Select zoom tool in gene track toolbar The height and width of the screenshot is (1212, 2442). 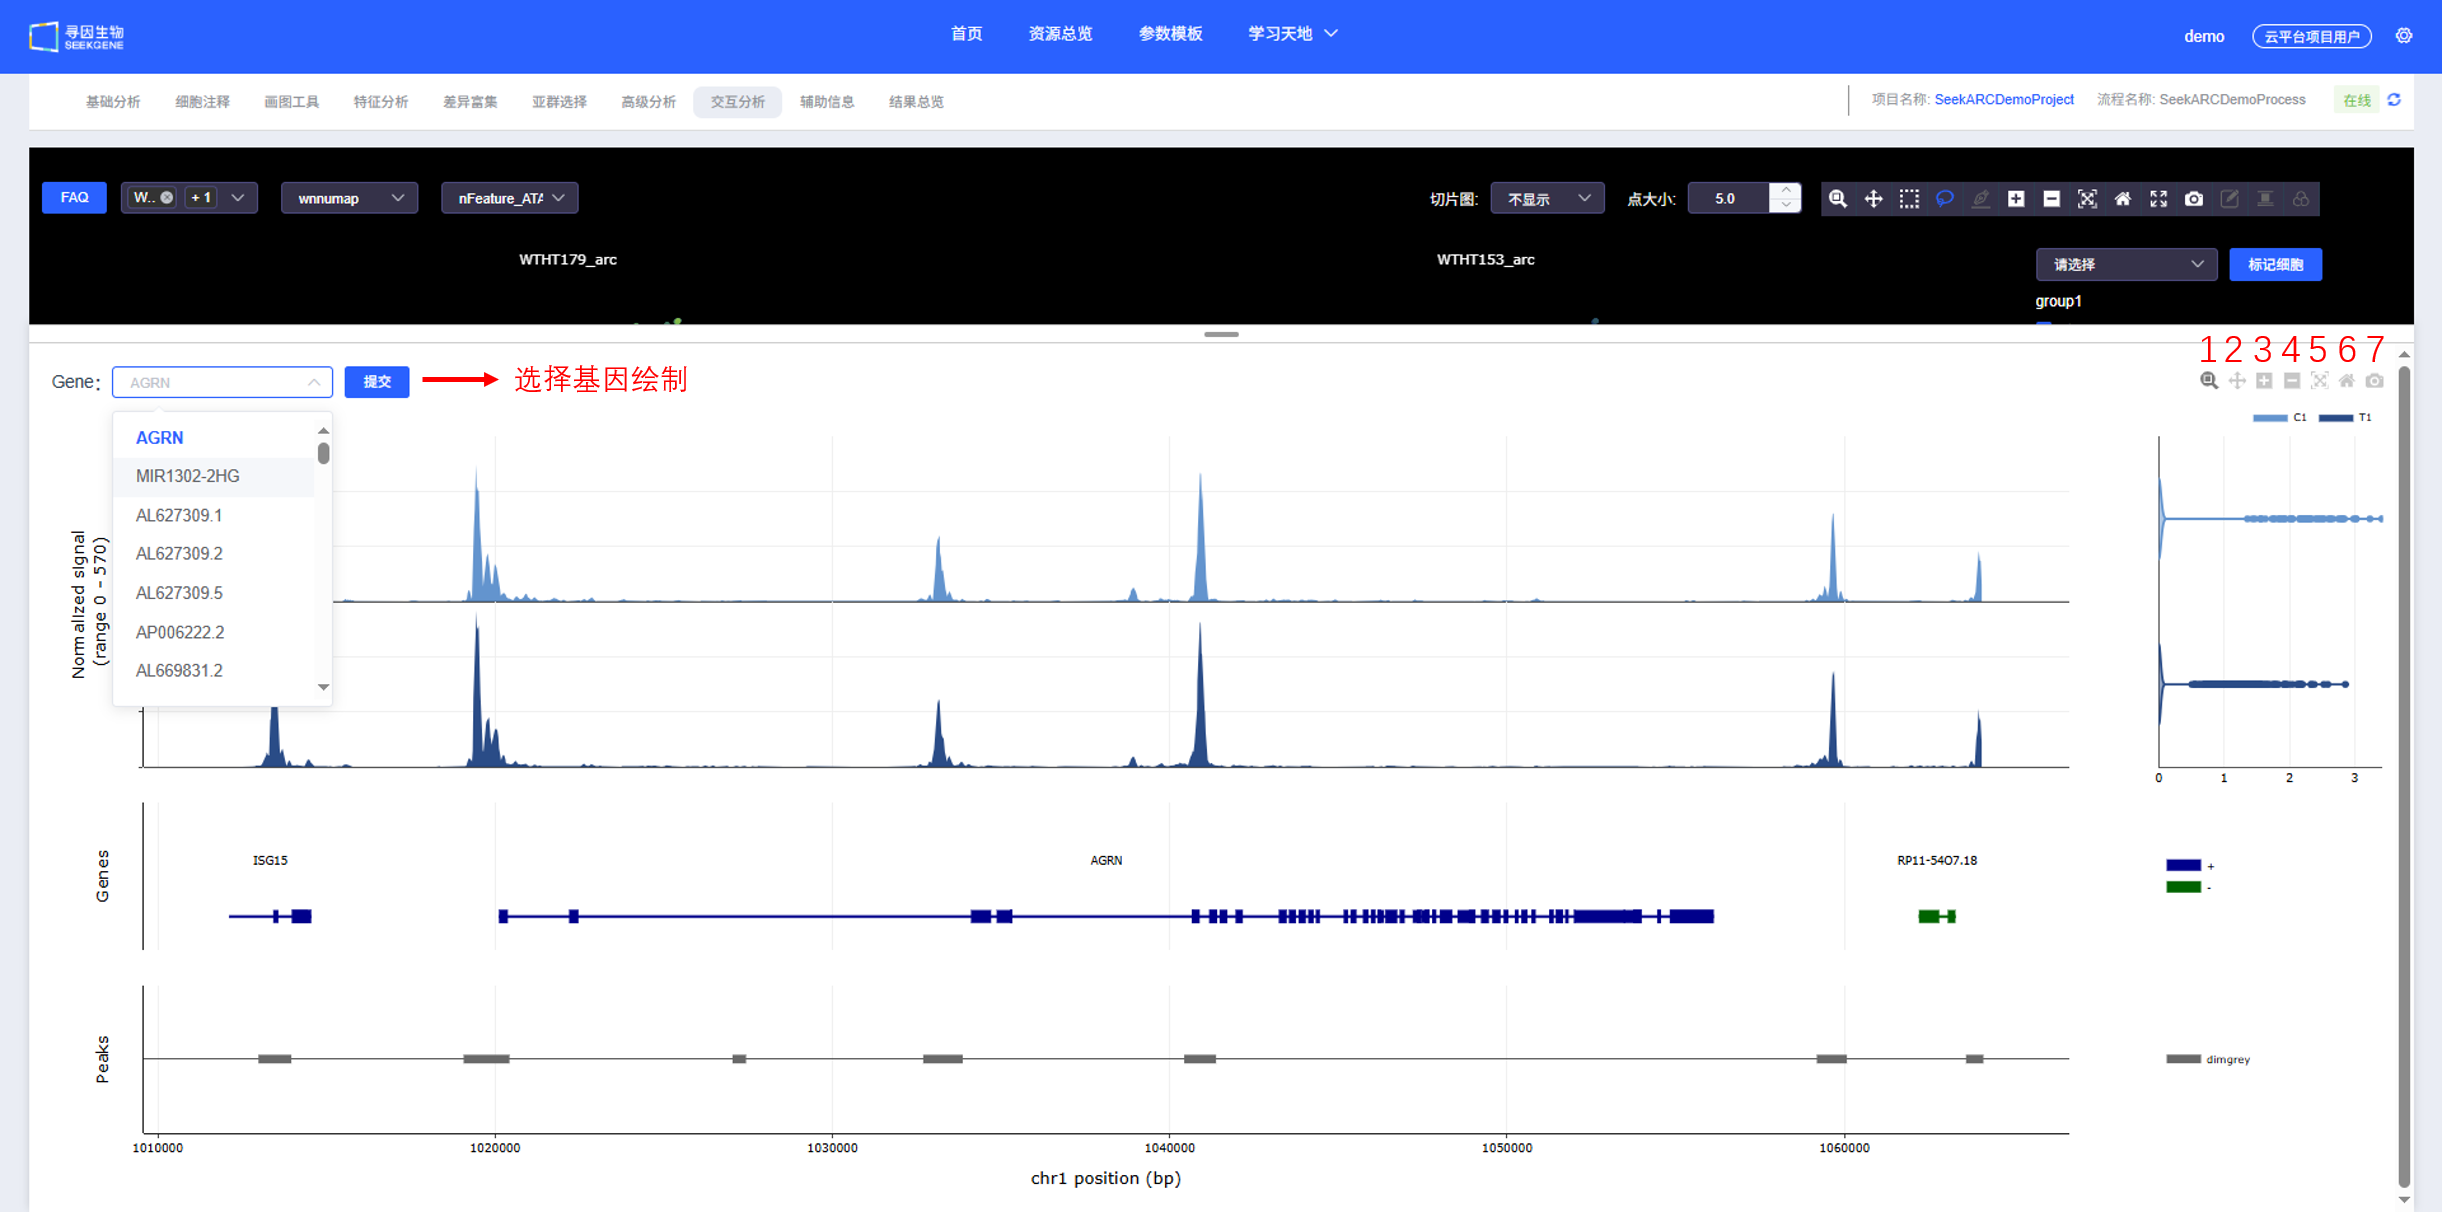coord(2209,381)
